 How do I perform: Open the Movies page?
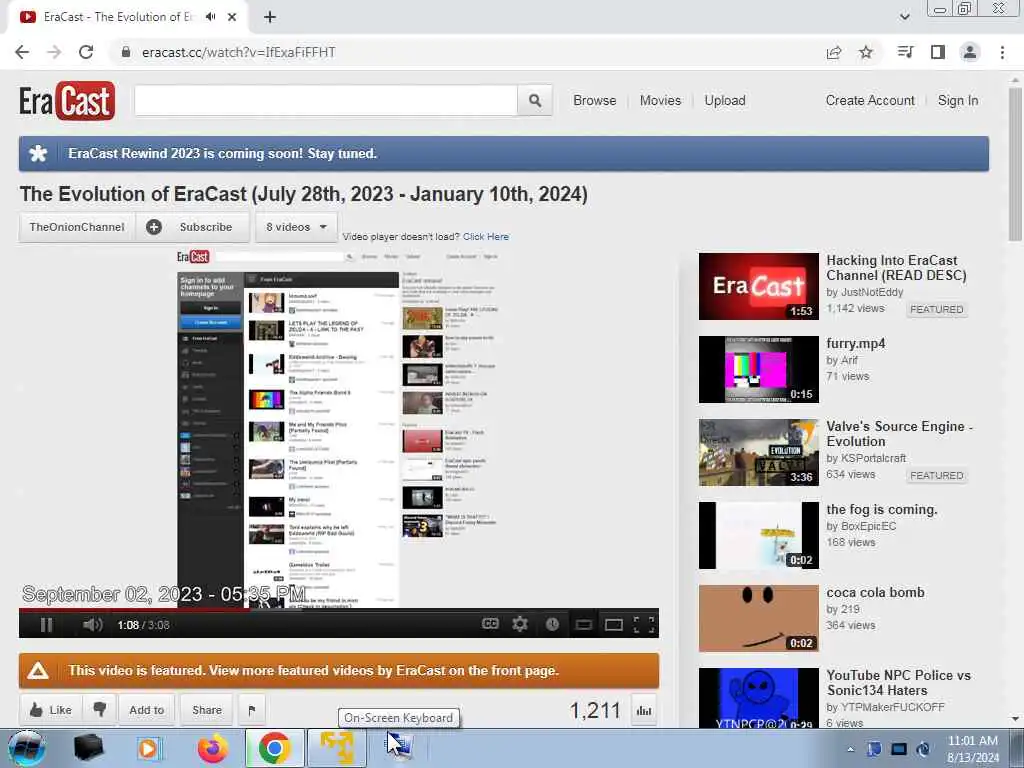660,101
